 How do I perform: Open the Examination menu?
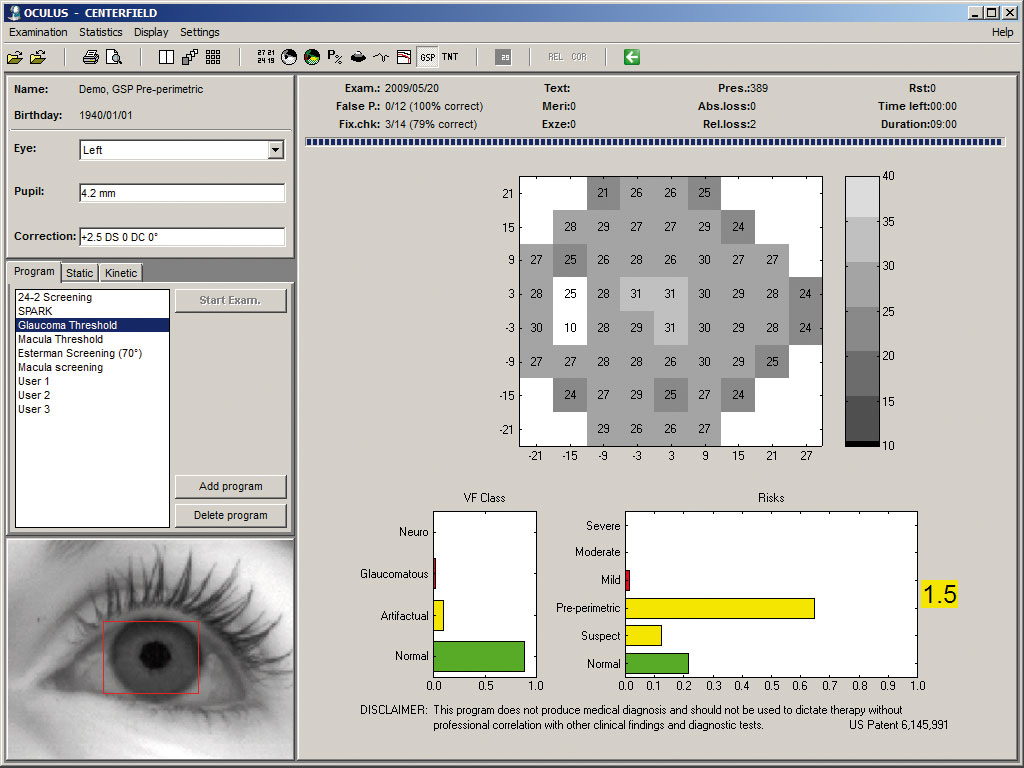(x=38, y=32)
